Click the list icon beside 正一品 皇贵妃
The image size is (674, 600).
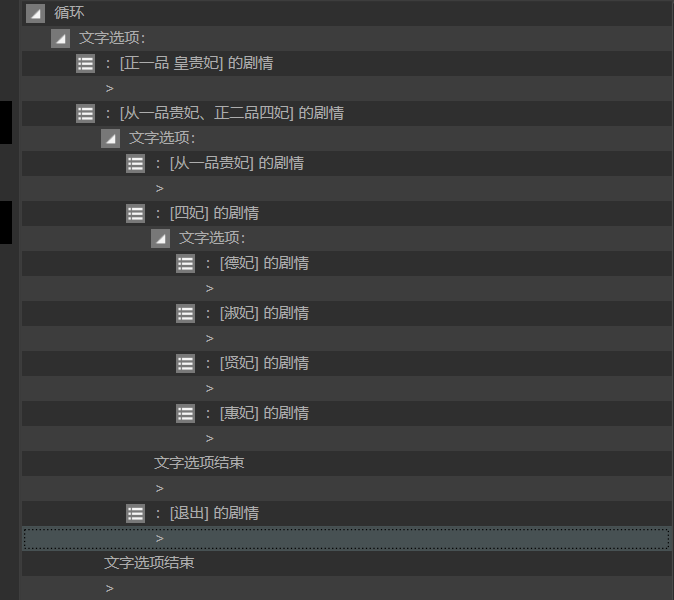(85, 63)
